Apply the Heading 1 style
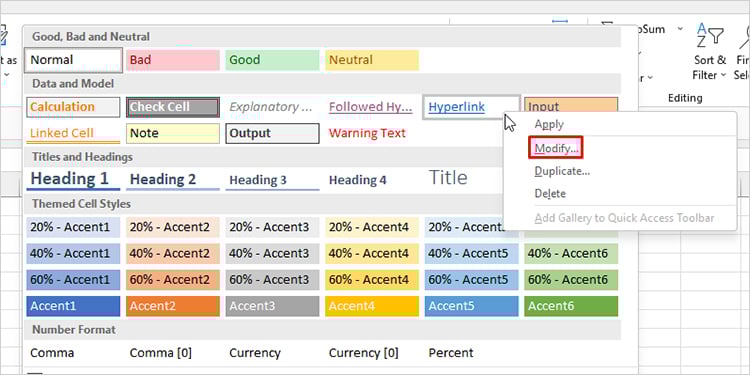This screenshot has width=750, height=375. 73,179
